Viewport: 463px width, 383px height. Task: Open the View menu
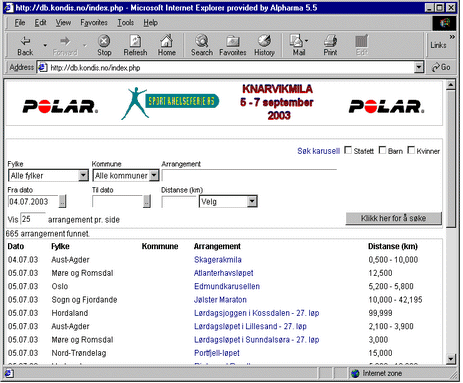[63, 23]
